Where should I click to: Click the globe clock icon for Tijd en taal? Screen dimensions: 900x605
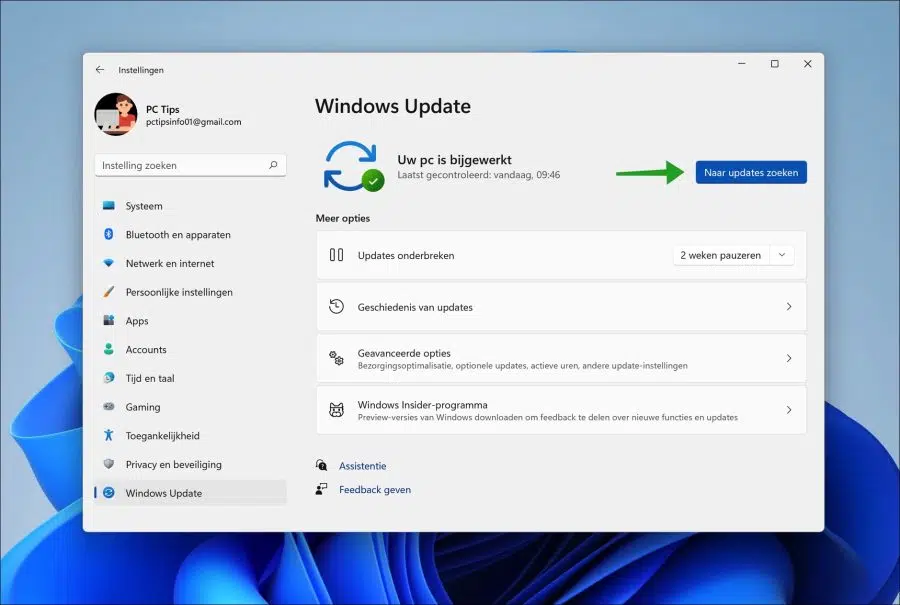[108, 378]
